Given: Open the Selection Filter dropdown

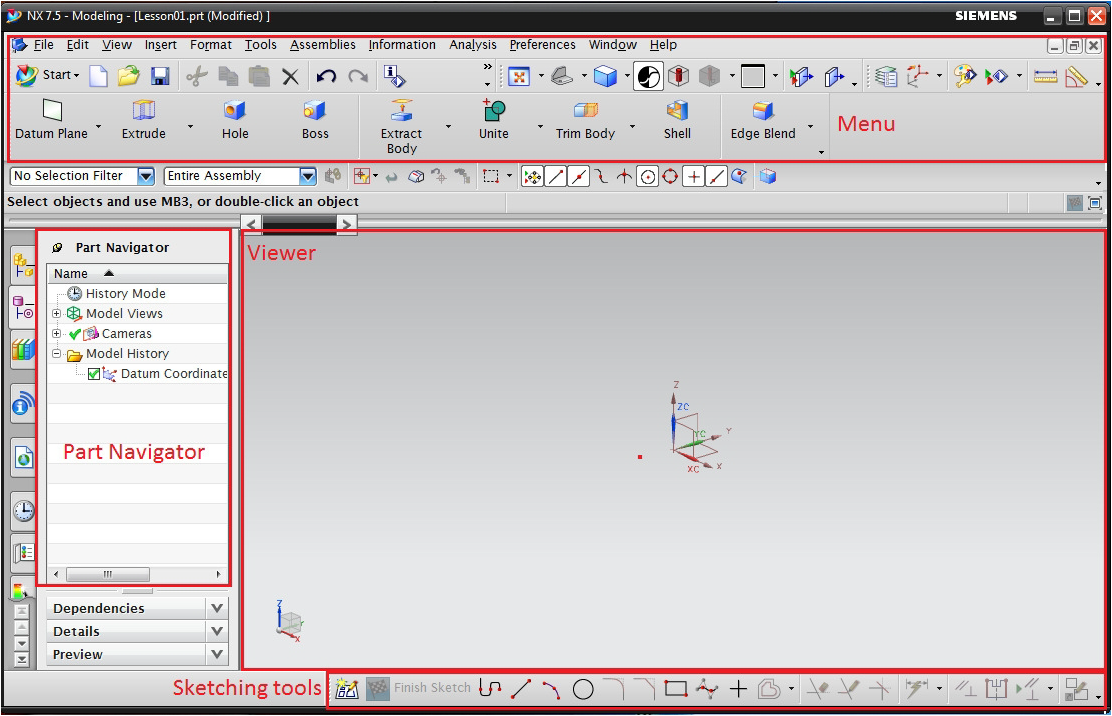Looking at the screenshot, I should pos(145,175).
